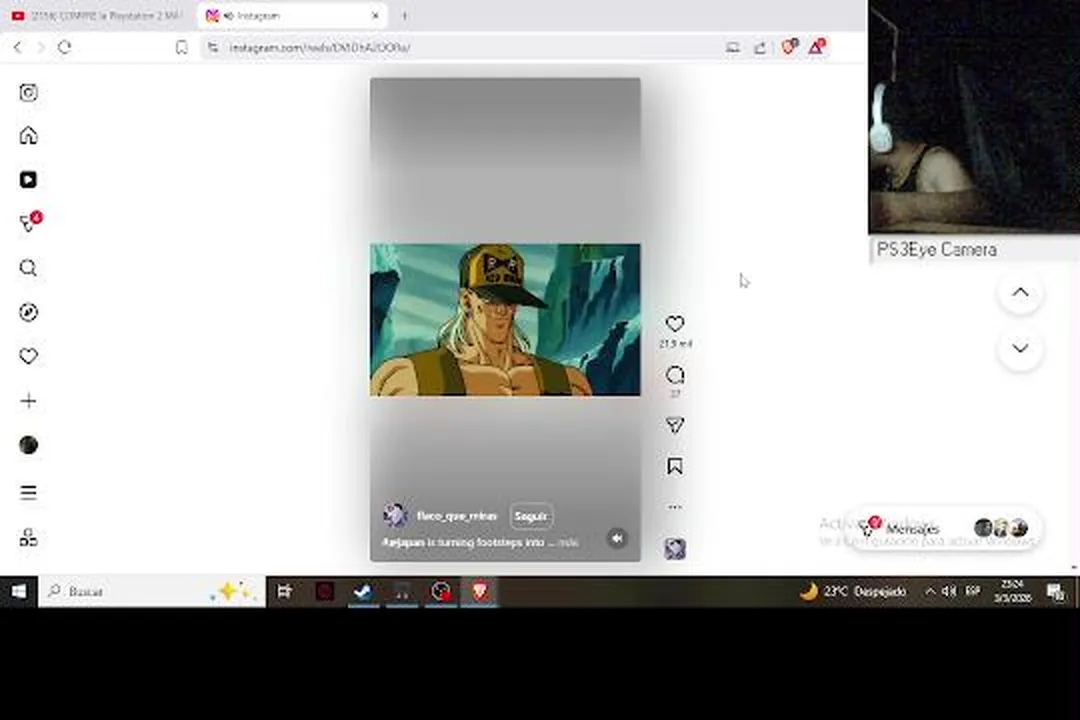Go to the previous reel with up arrow

(1020, 293)
